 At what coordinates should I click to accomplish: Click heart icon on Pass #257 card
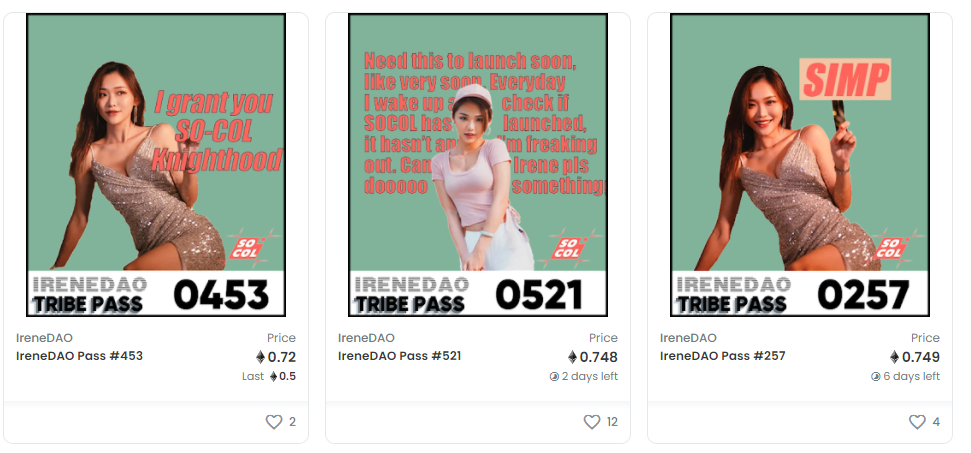point(917,422)
